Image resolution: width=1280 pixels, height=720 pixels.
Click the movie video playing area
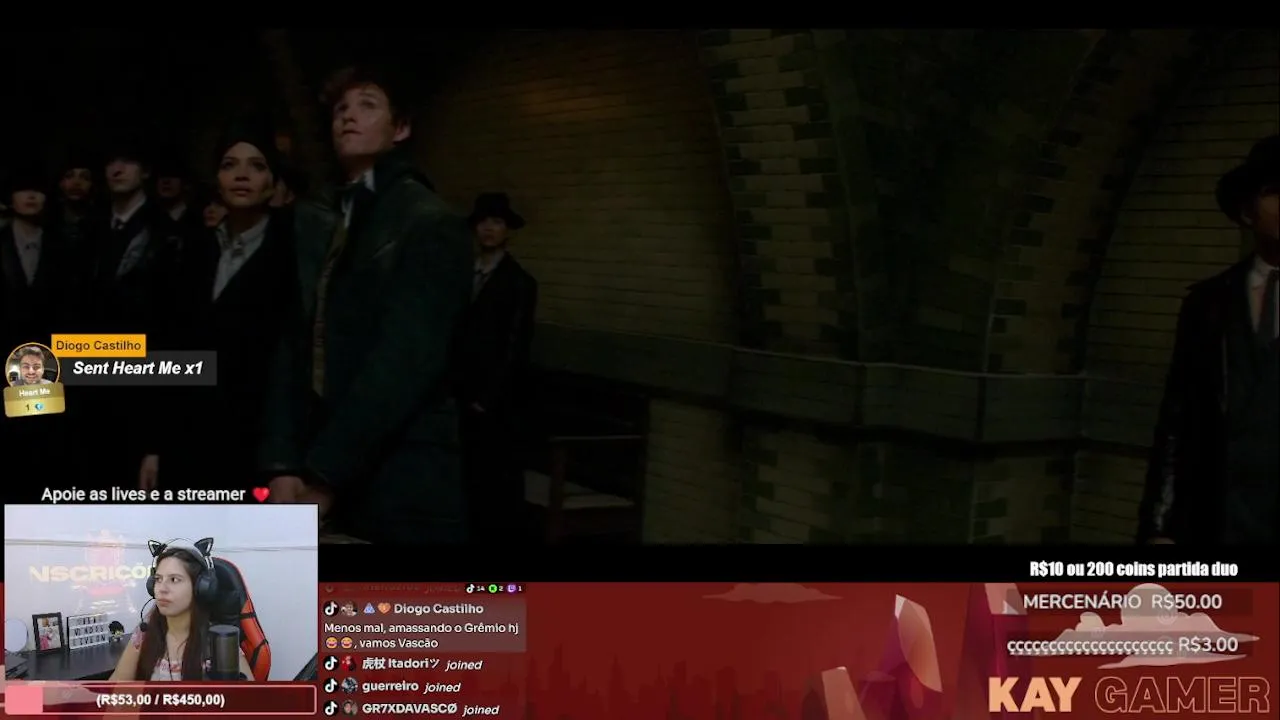pyautogui.click(x=640, y=287)
